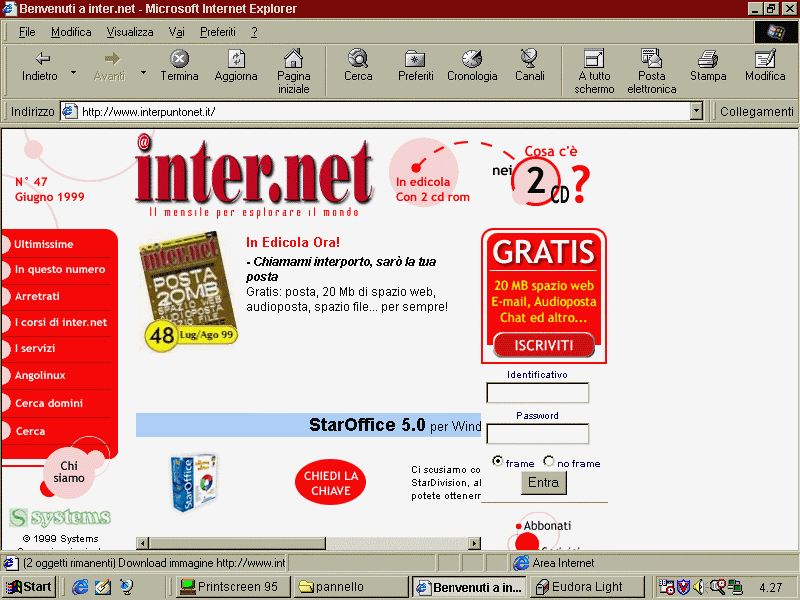Click the magnifier tray icon
The height and width of the screenshot is (600, 800).
coord(717,587)
